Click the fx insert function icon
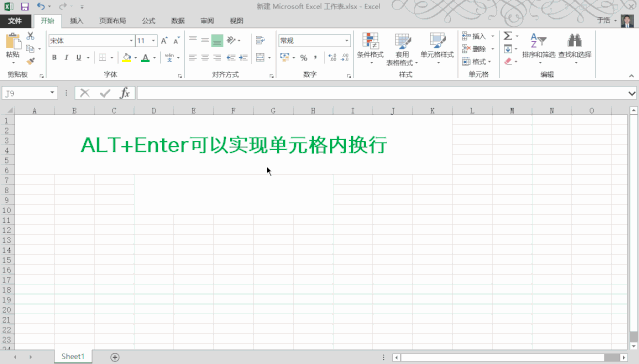Image resolution: width=639 pixels, height=364 pixels. coord(125,93)
